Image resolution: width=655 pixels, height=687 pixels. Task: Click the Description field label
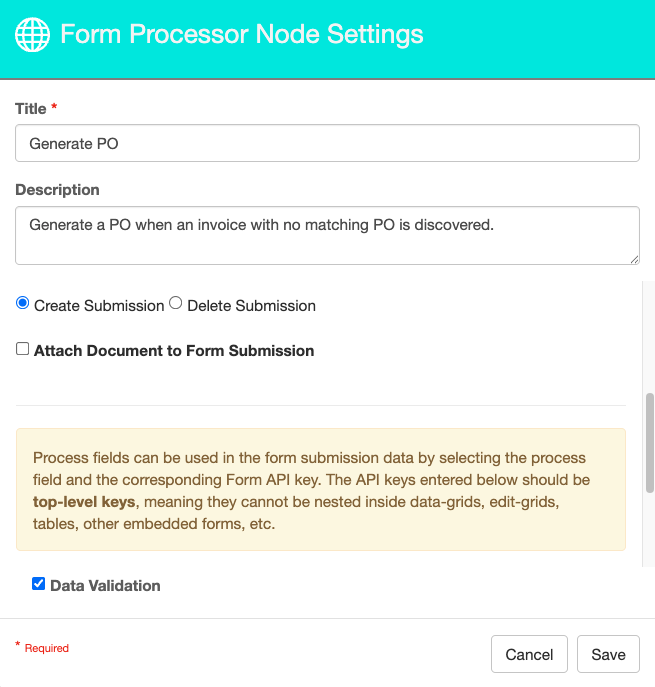tap(57, 190)
